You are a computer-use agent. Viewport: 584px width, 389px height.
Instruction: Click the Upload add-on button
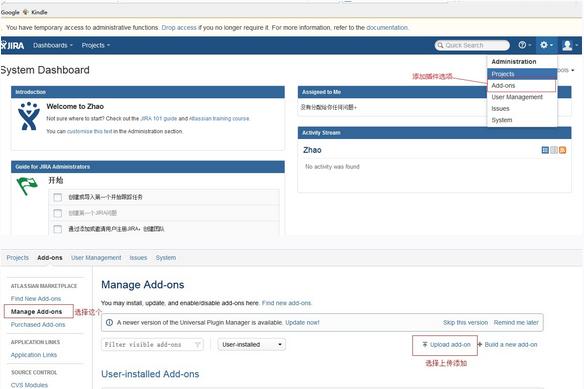446,345
